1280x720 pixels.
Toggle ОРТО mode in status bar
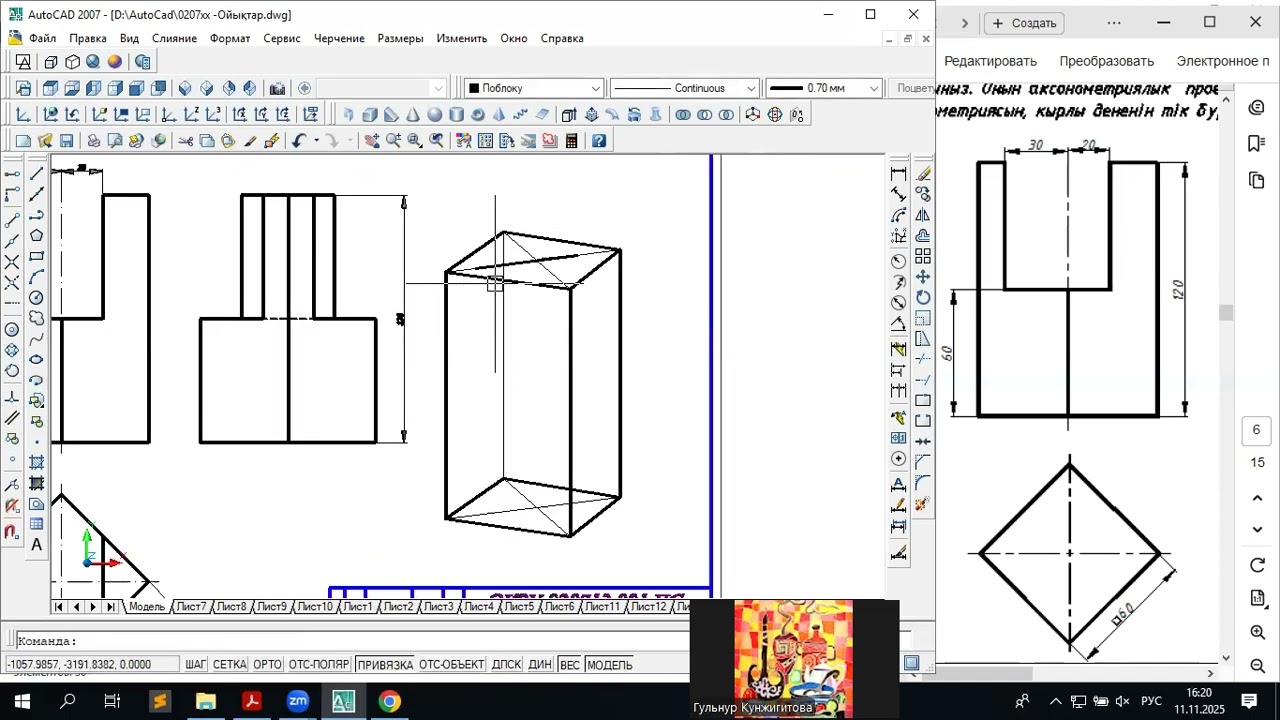[x=267, y=665]
